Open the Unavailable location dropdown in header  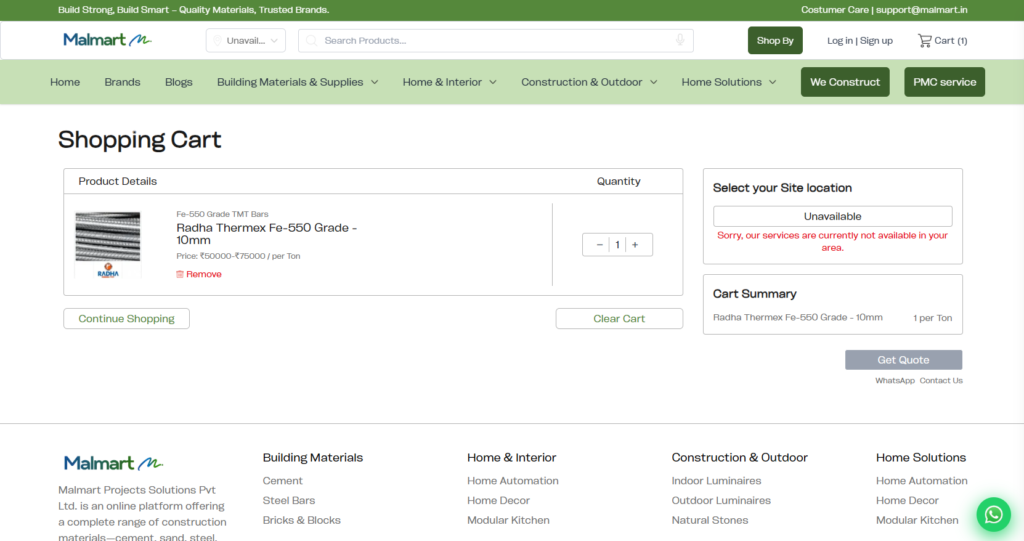(246, 41)
